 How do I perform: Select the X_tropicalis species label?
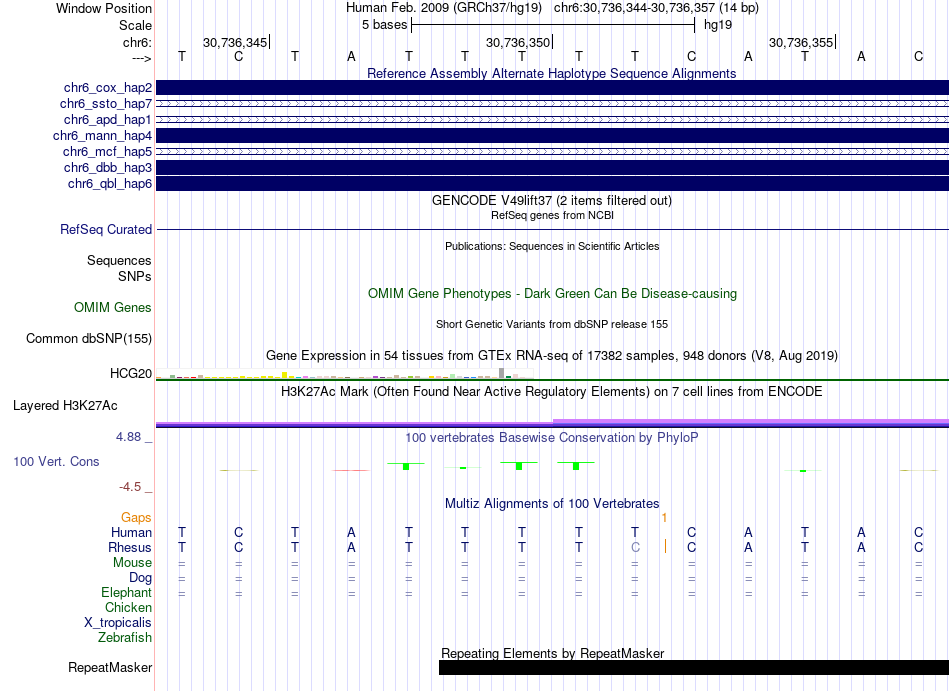(x=118, y=623)
